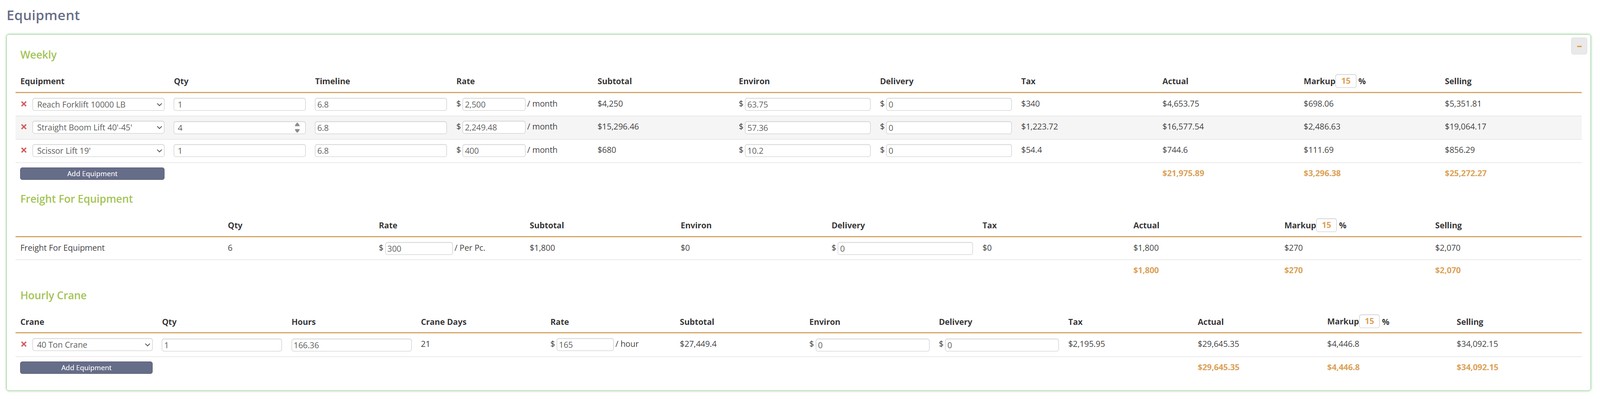Click the Weekly actual total $21,975.89
This screenshot has height=399, width=1600.
point(1183,173)
